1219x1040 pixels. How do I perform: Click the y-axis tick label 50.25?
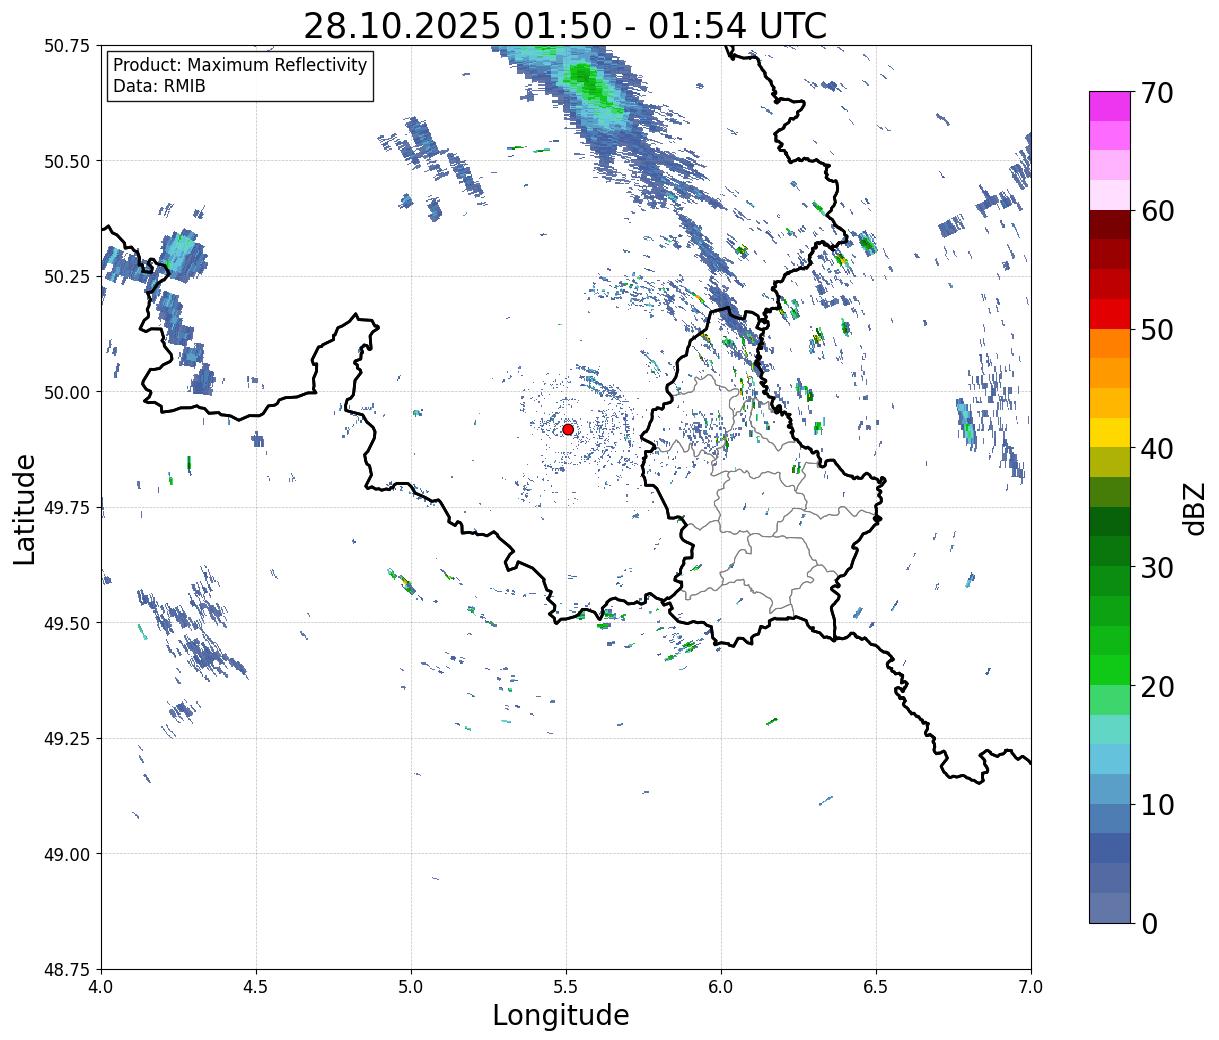(67, 277)
